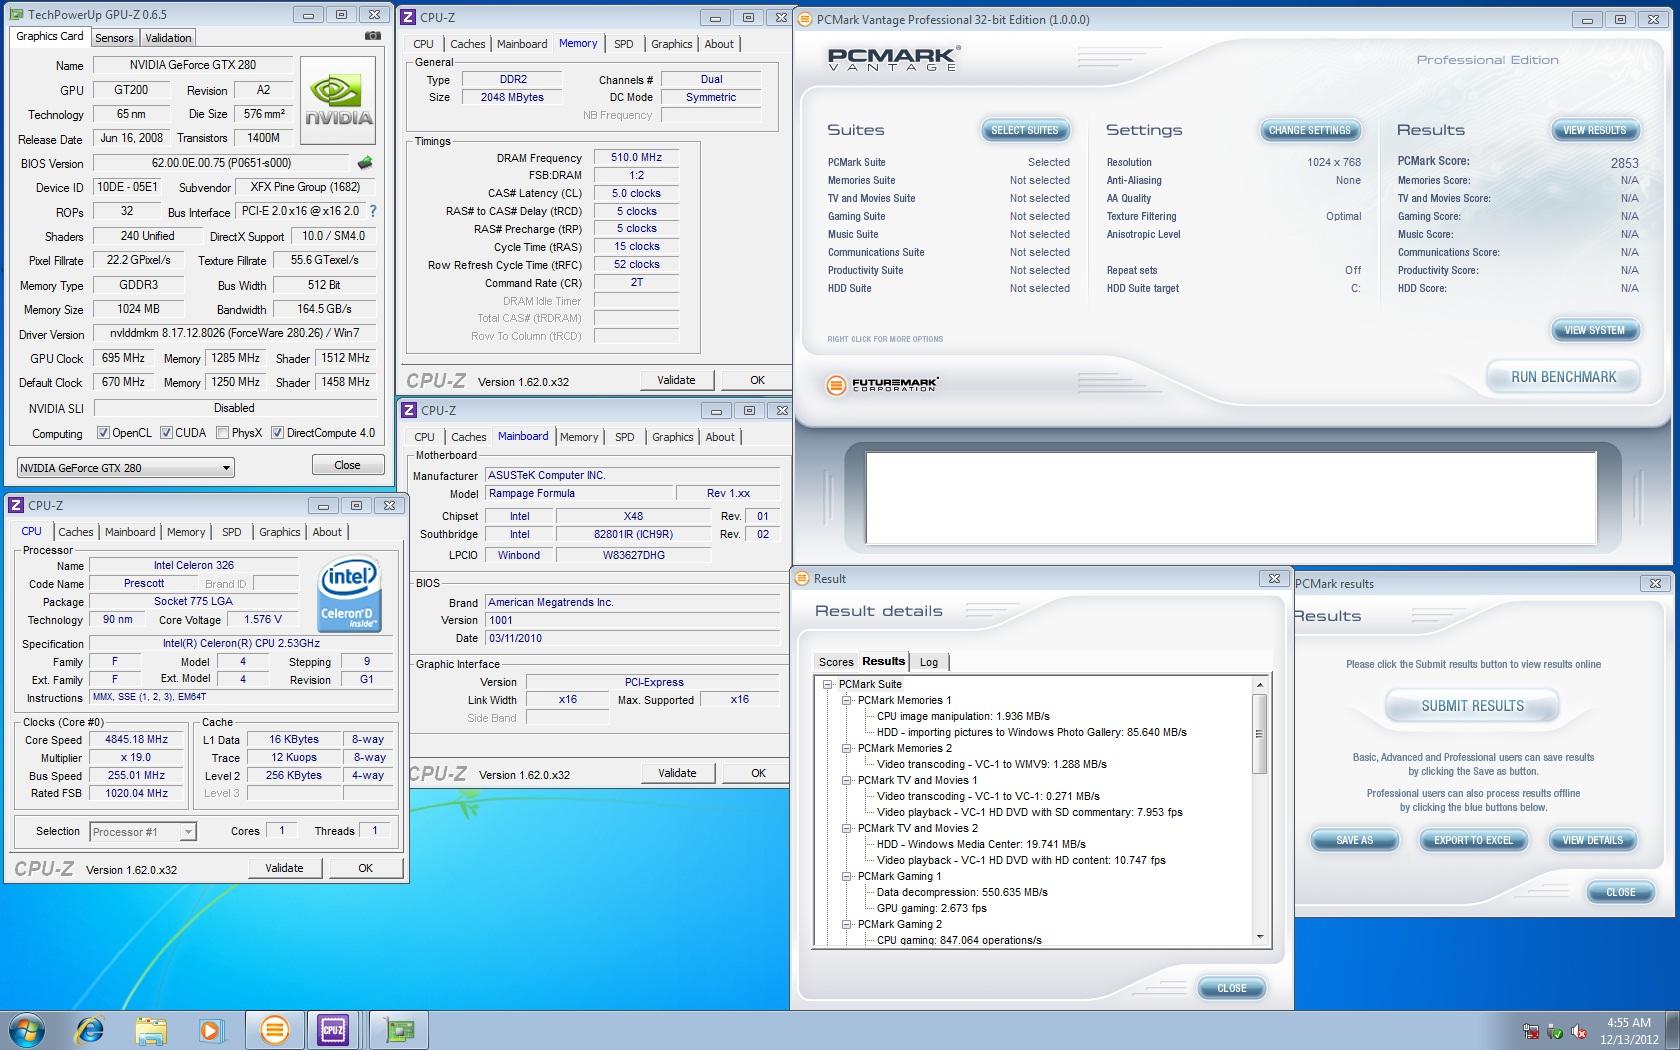Click the Run Benchmark button

click(1563, 377)
